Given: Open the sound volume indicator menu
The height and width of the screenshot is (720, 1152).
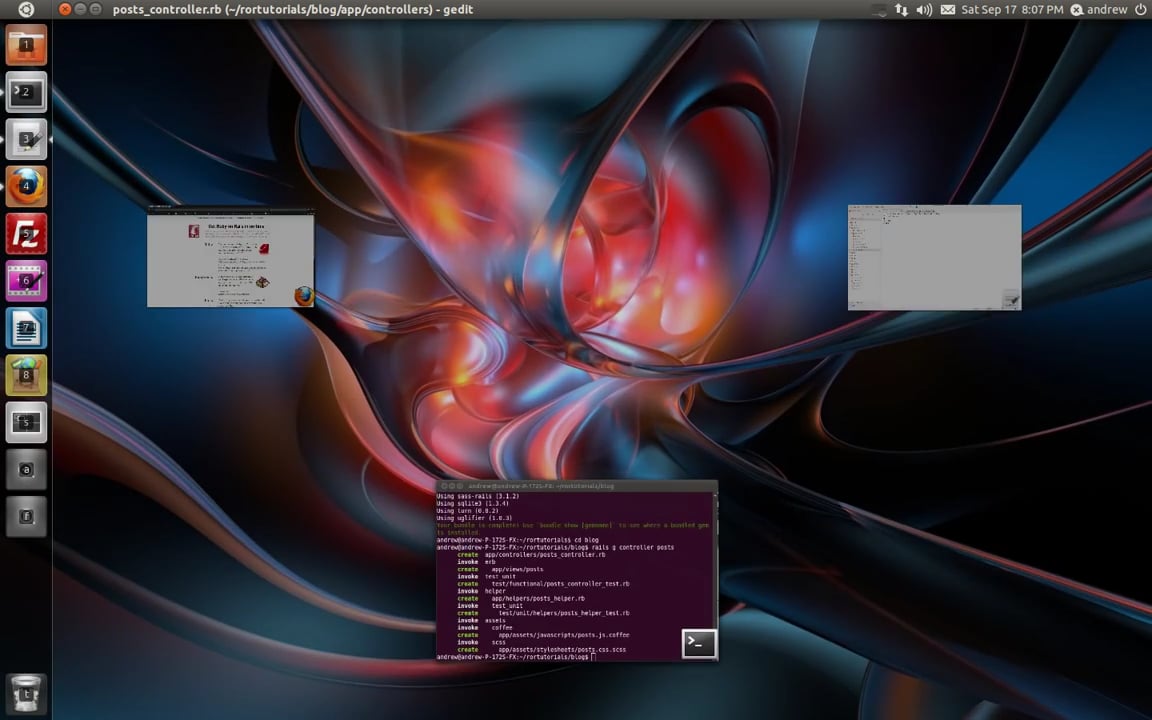Looking at the screenshot, I should pyautogui.click(x=924, y=9).
